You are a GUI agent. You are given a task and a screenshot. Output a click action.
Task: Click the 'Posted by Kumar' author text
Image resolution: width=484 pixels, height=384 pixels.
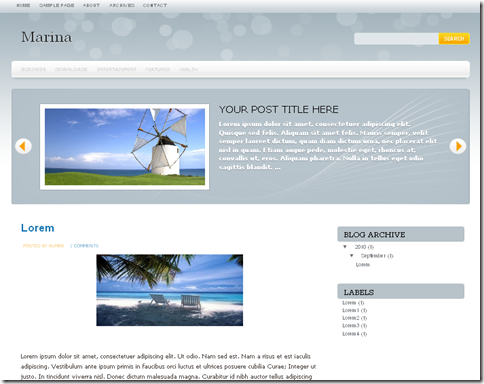pos(43,246)
